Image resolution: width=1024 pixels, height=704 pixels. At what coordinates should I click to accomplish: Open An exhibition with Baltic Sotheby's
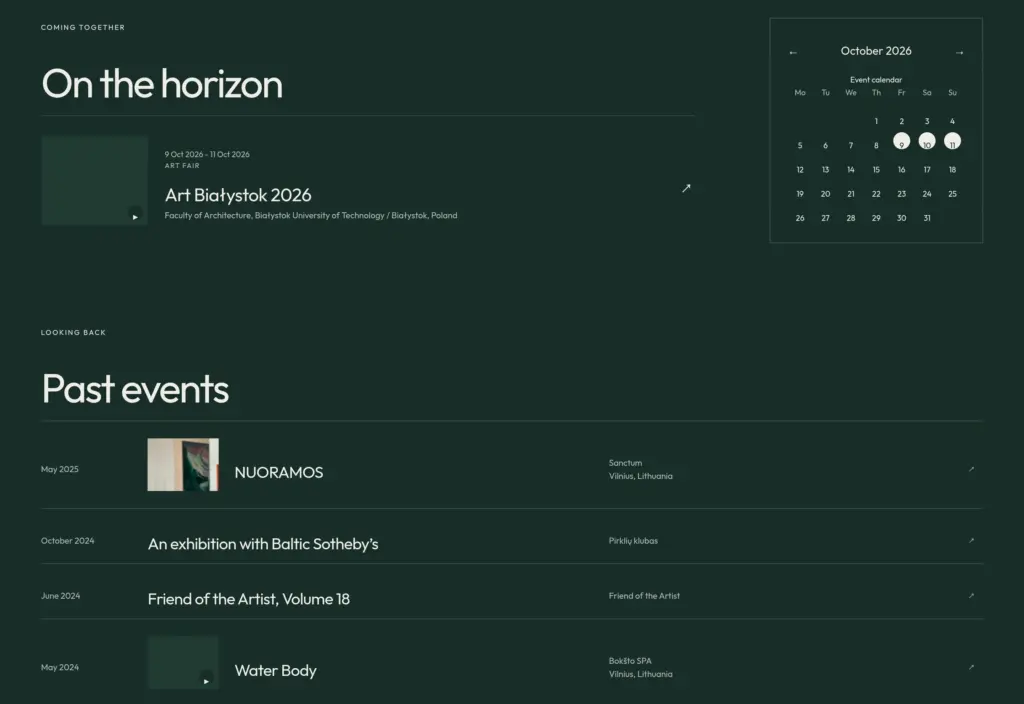(263, 543)
